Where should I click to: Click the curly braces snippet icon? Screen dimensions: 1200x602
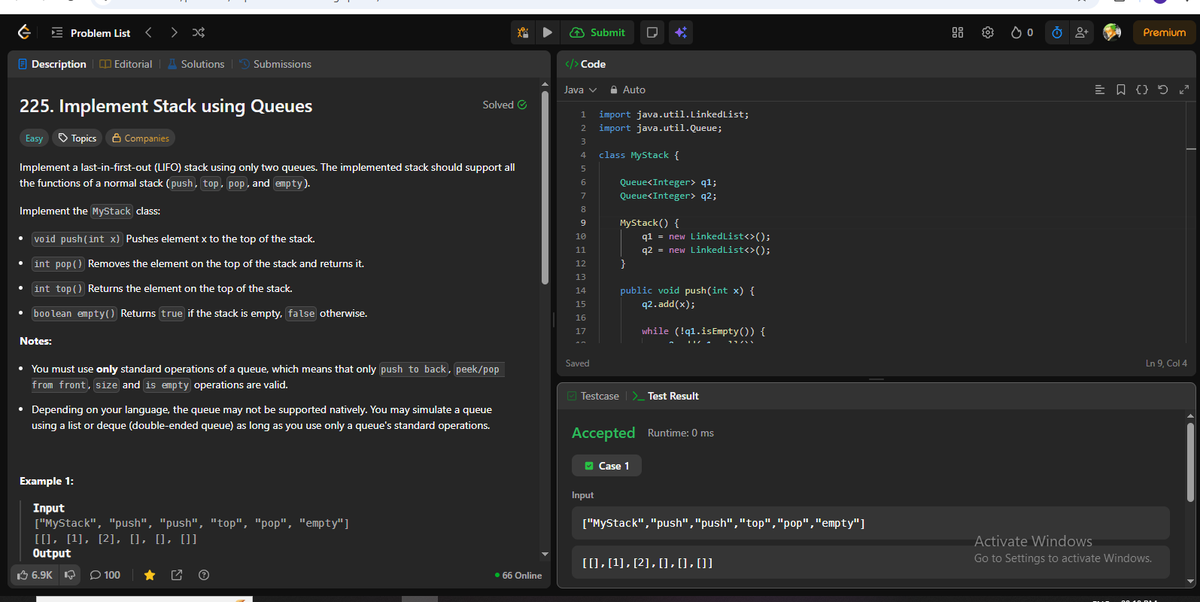1143,90
